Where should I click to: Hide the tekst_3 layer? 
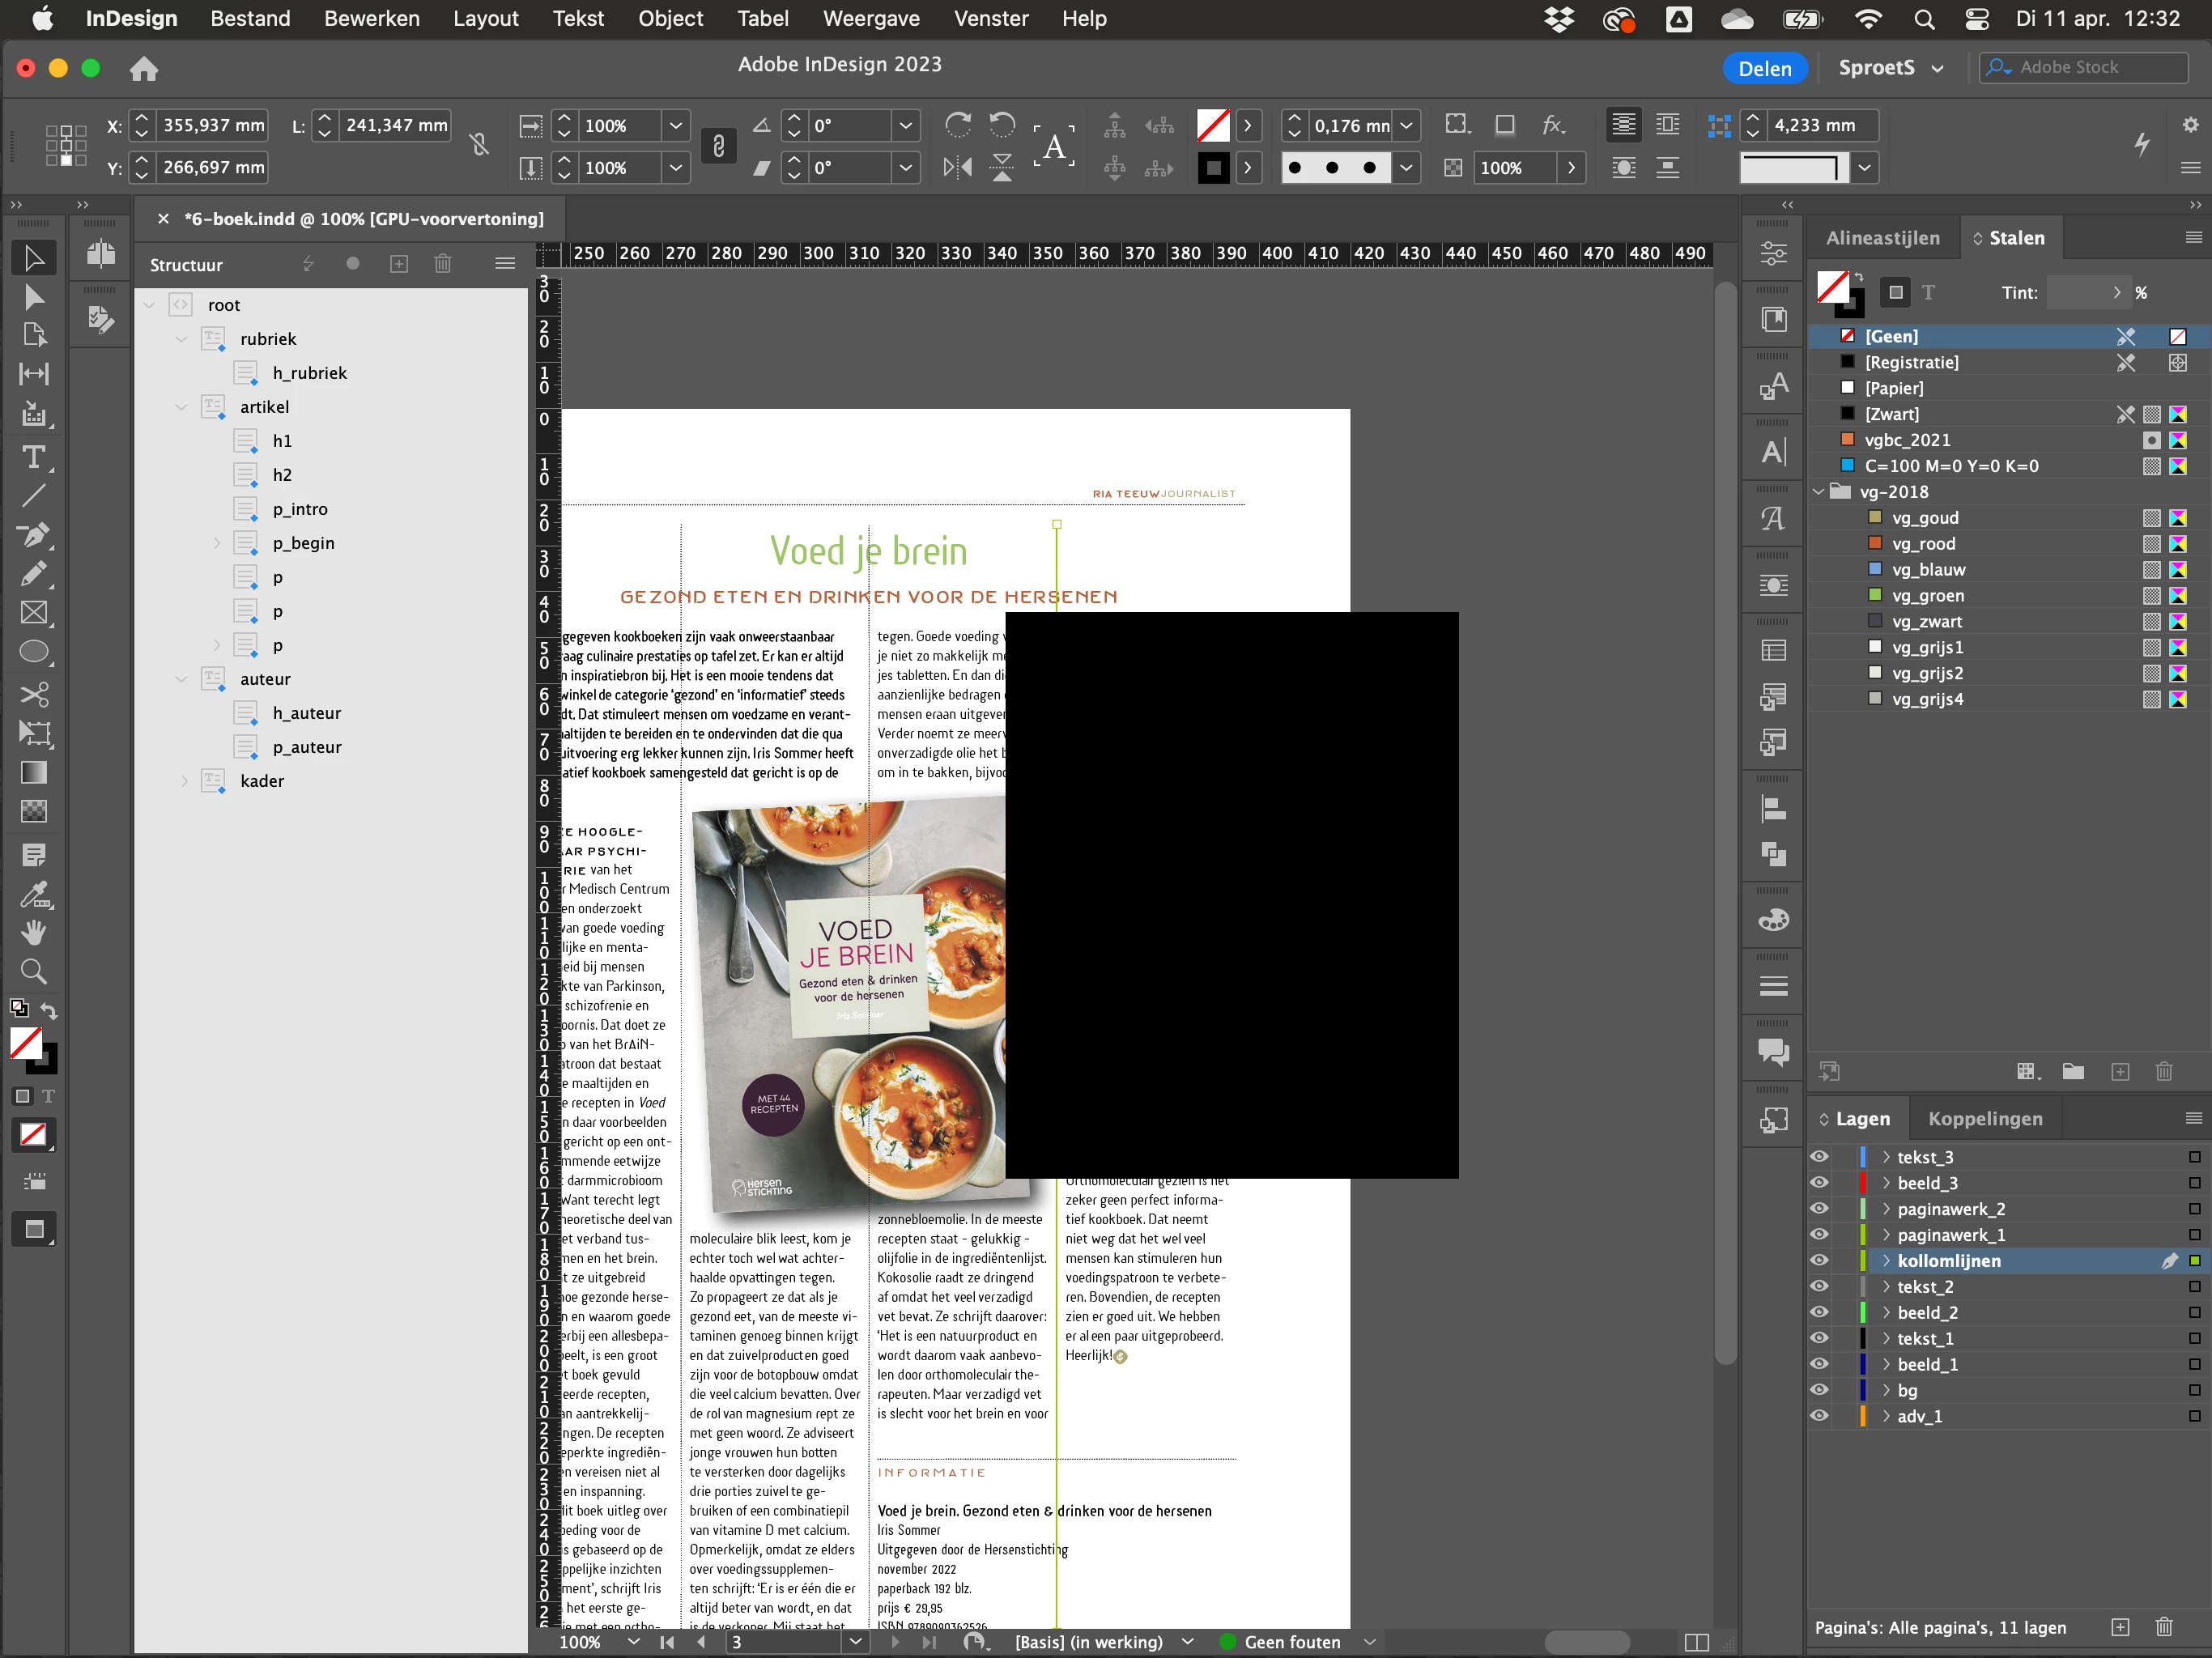tap(1819, 1157)
